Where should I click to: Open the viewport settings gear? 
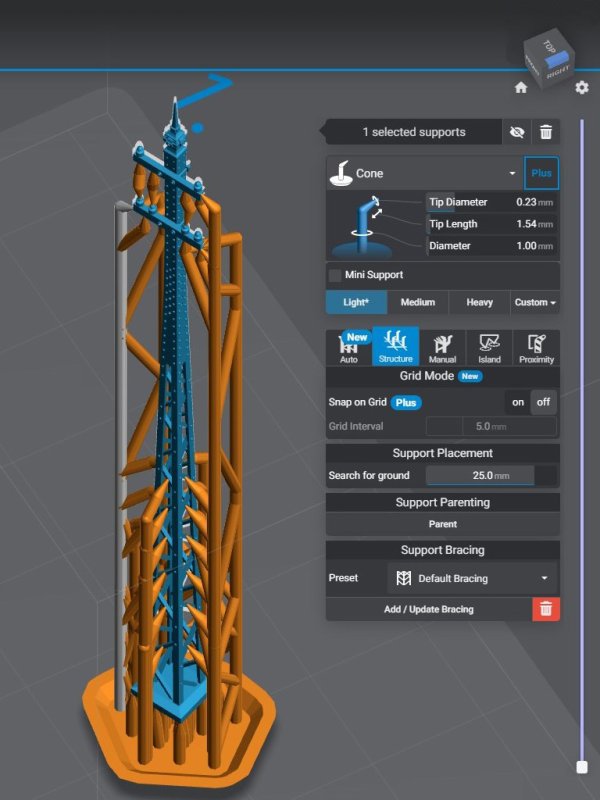(x=582, y=88)
